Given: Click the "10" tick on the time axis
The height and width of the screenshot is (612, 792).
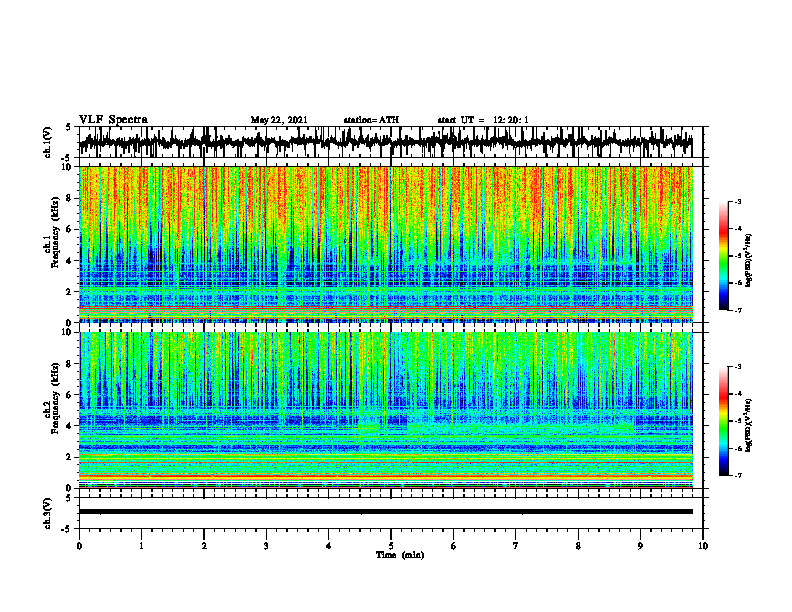Looking at the screenshot, I should tap(703, 546).
